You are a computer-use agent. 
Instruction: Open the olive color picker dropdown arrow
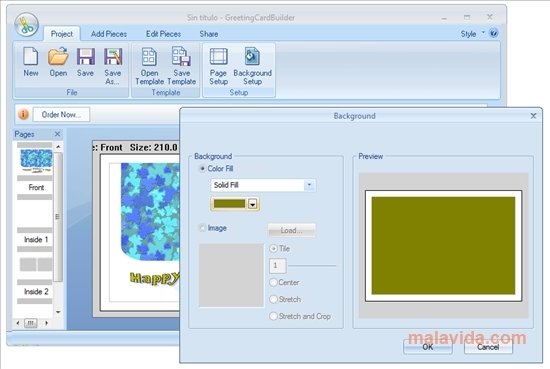coord(253,204)
